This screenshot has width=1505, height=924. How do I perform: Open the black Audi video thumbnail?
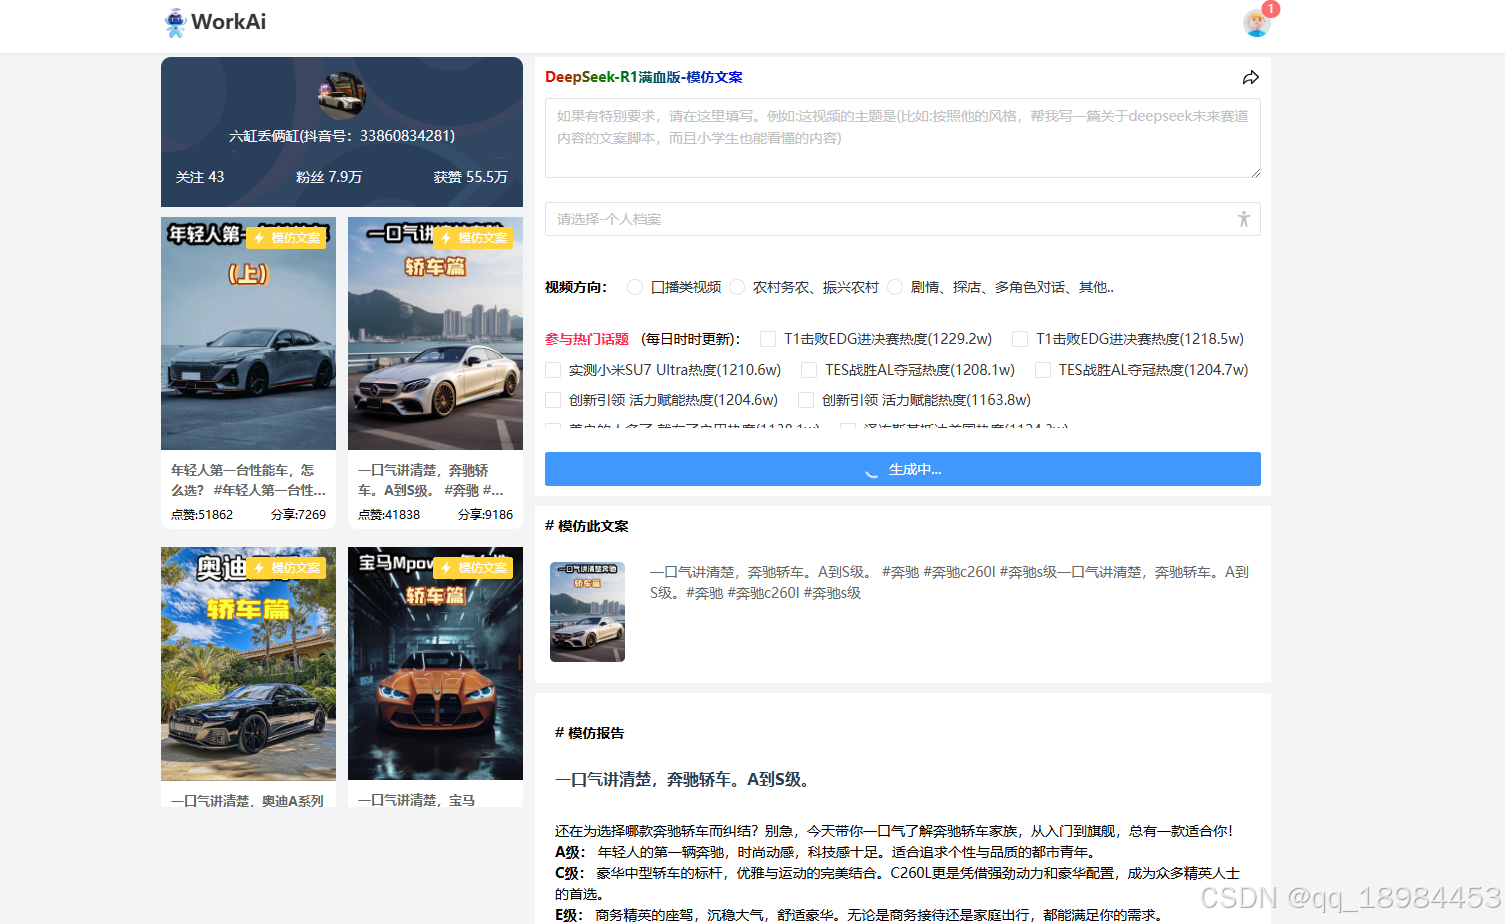248,664
